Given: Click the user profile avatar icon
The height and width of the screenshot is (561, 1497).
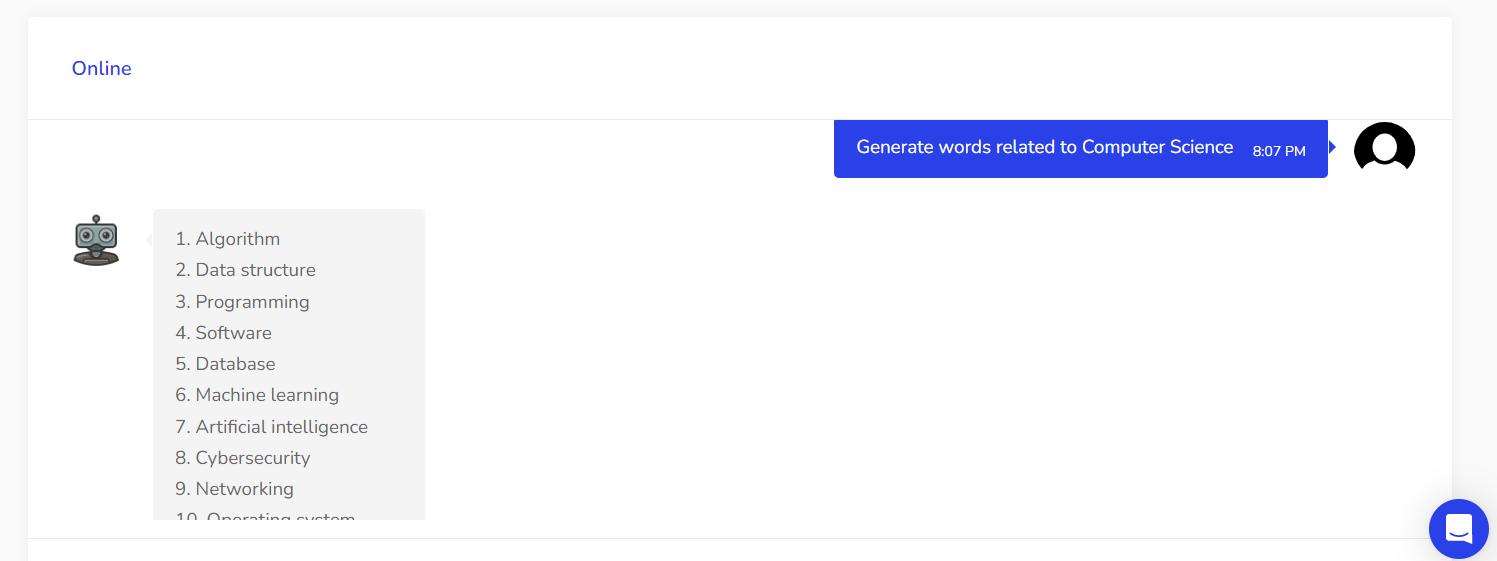Looking at the screenshot, I should pos(1384,146).
